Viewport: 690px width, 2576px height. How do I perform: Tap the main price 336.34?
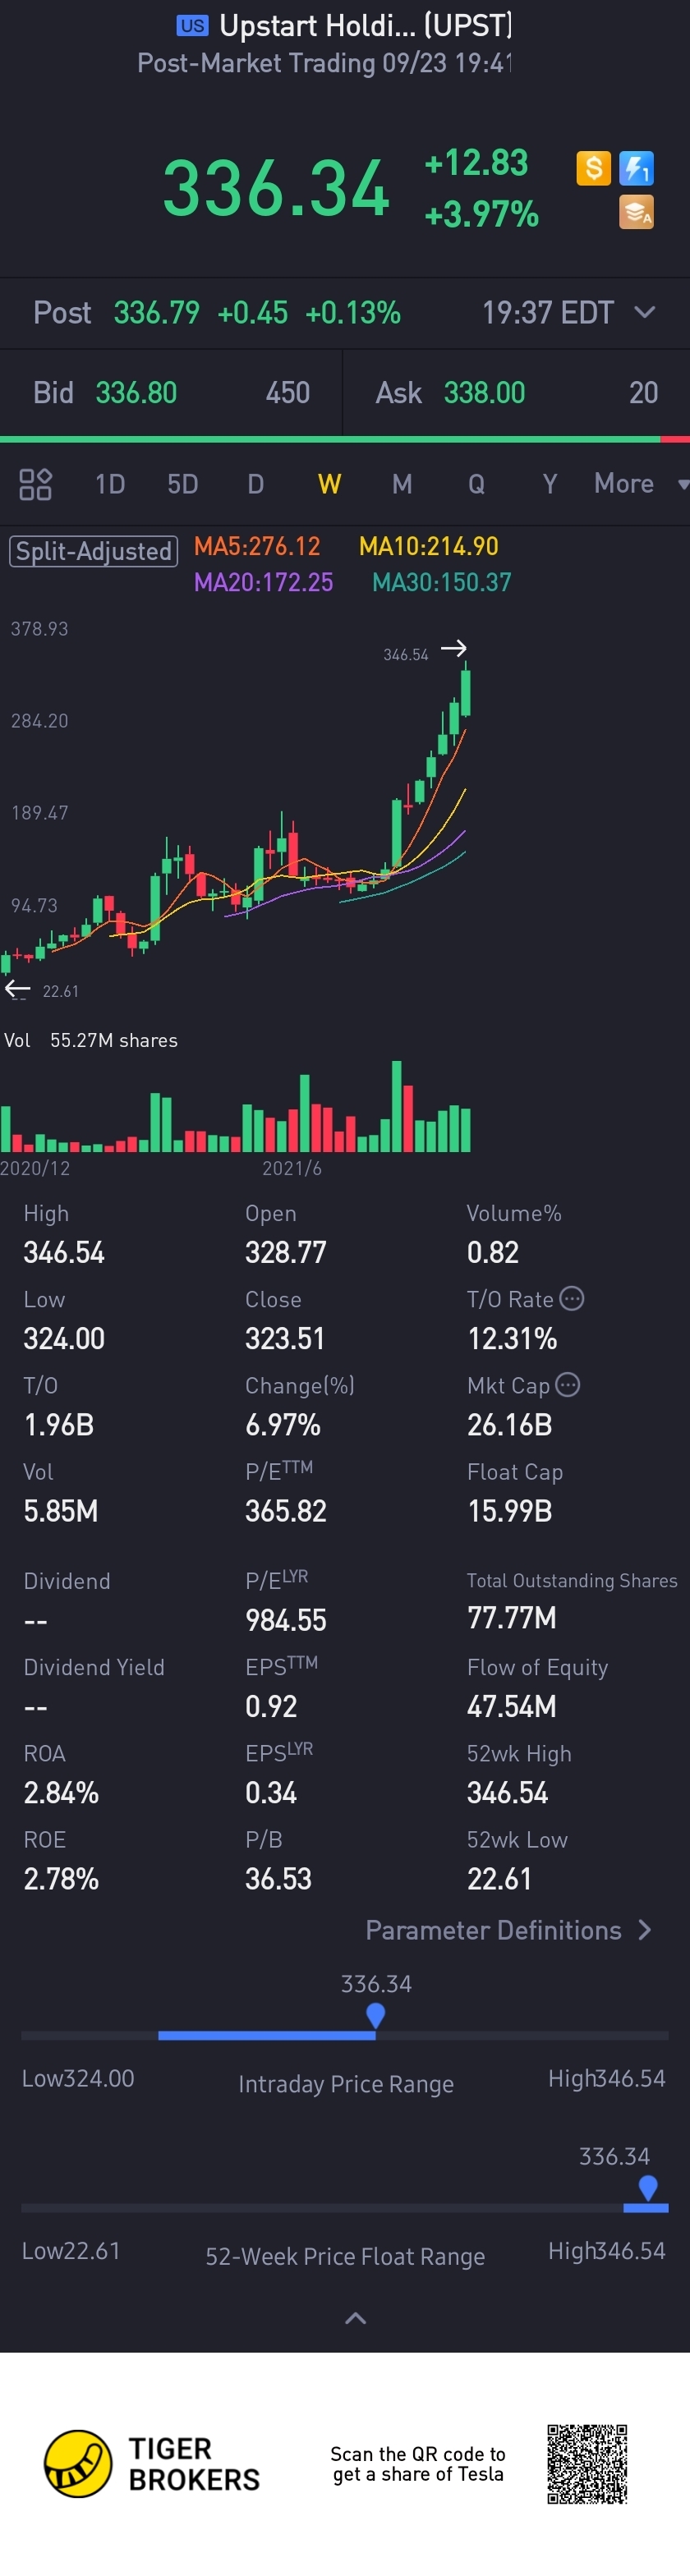coord(276,188)
